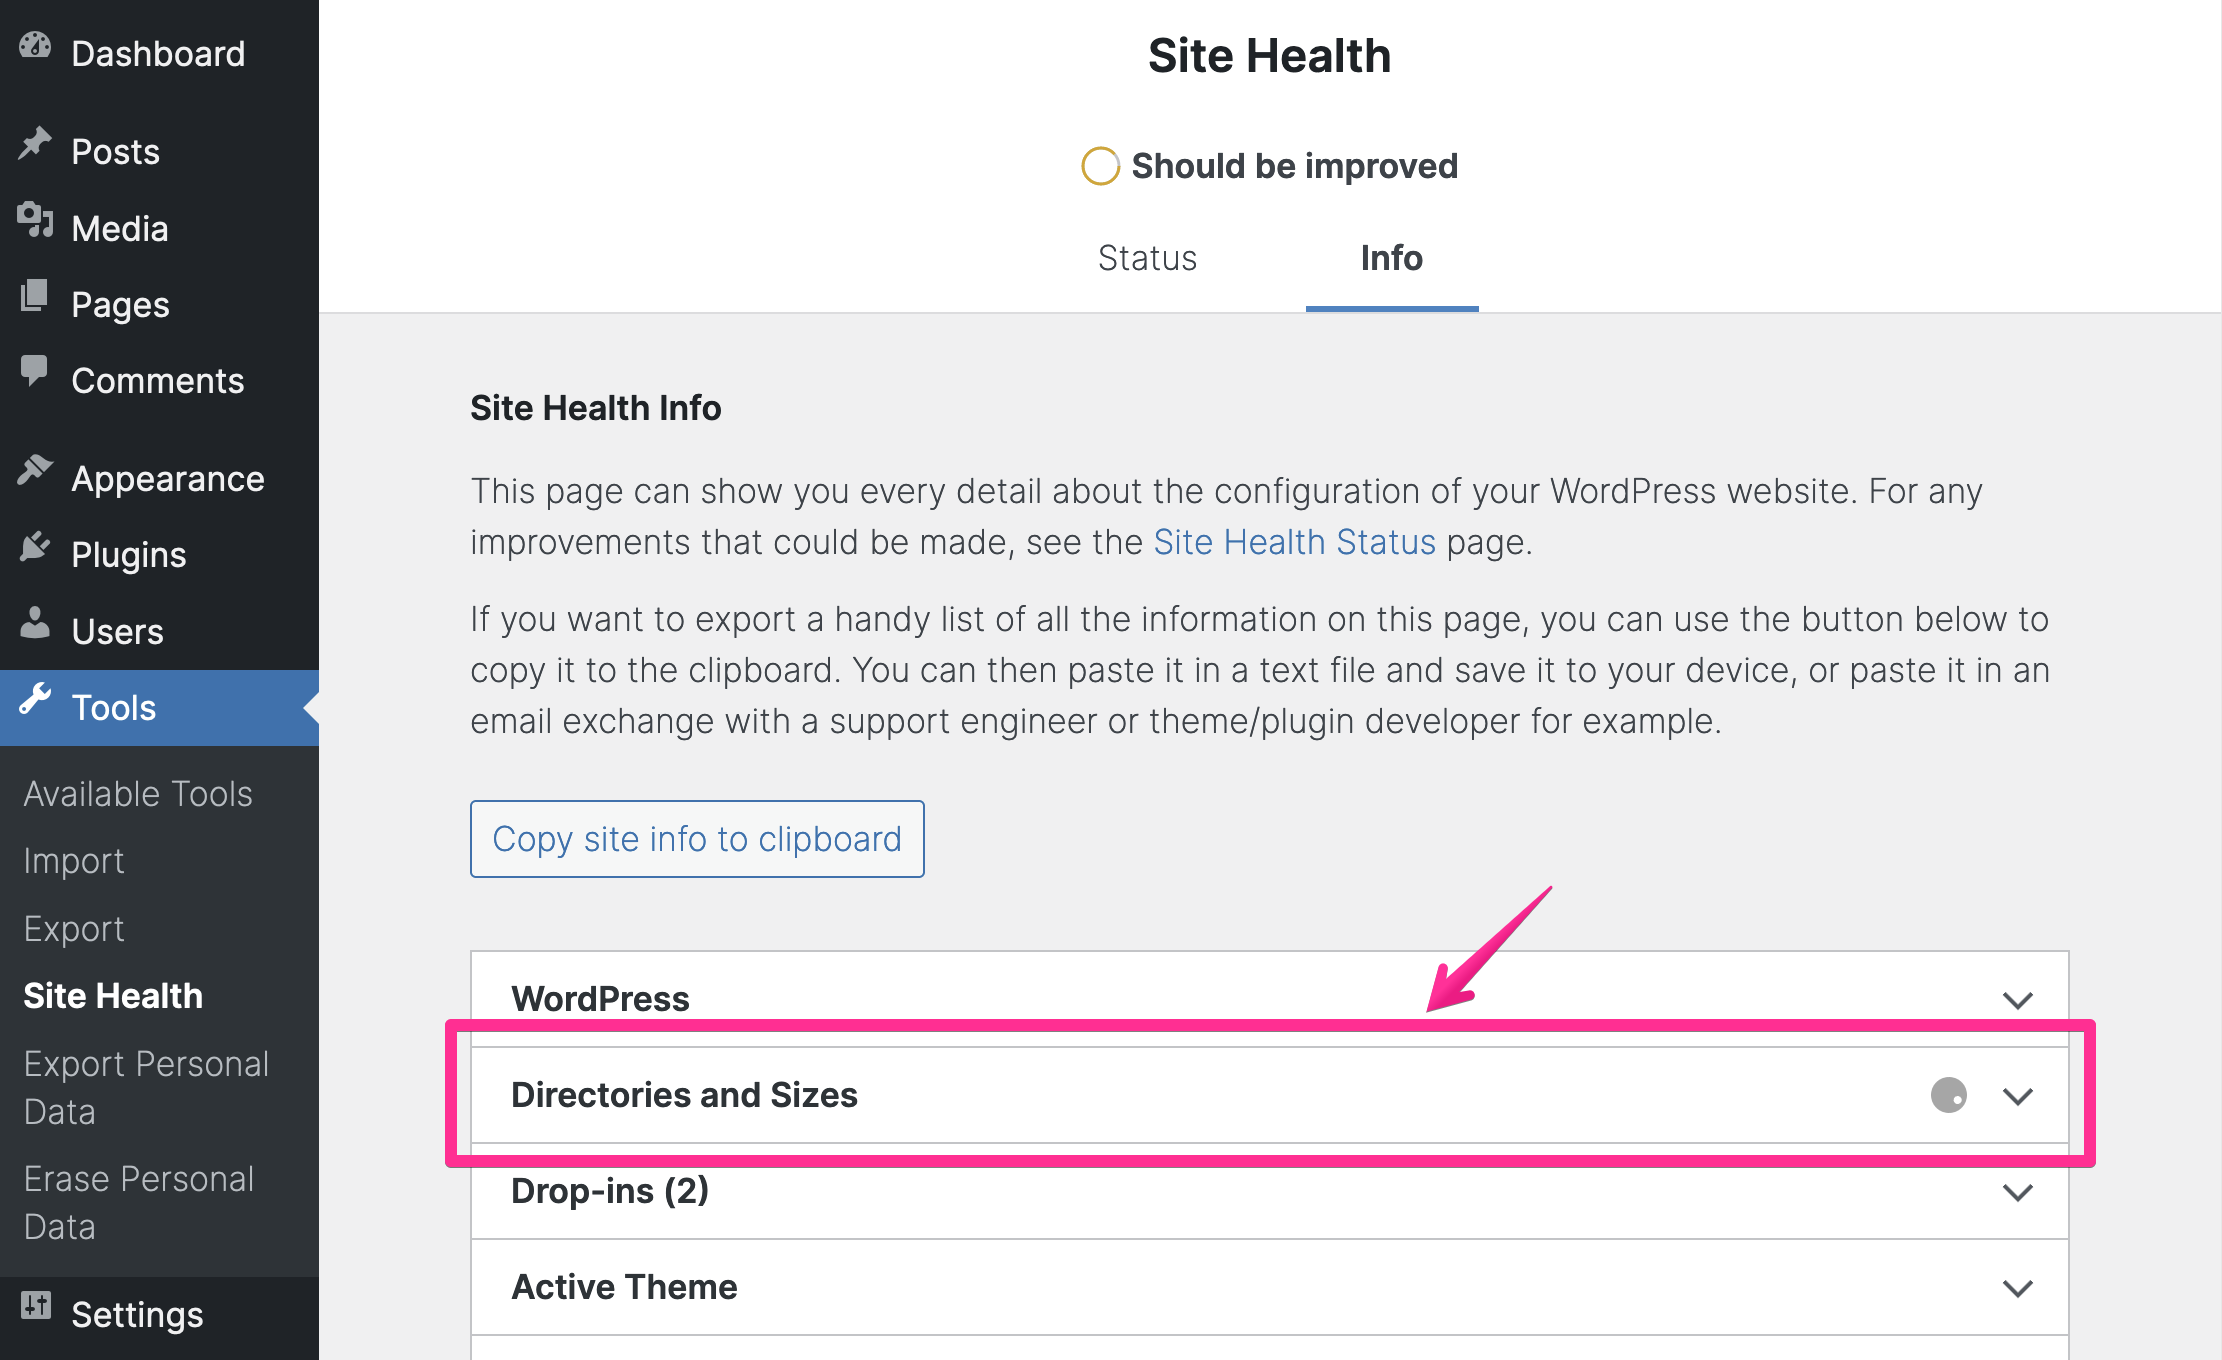Open the Site Health Status link
Viewport: 2222px width, 1360px height.
click(1294, 542)
